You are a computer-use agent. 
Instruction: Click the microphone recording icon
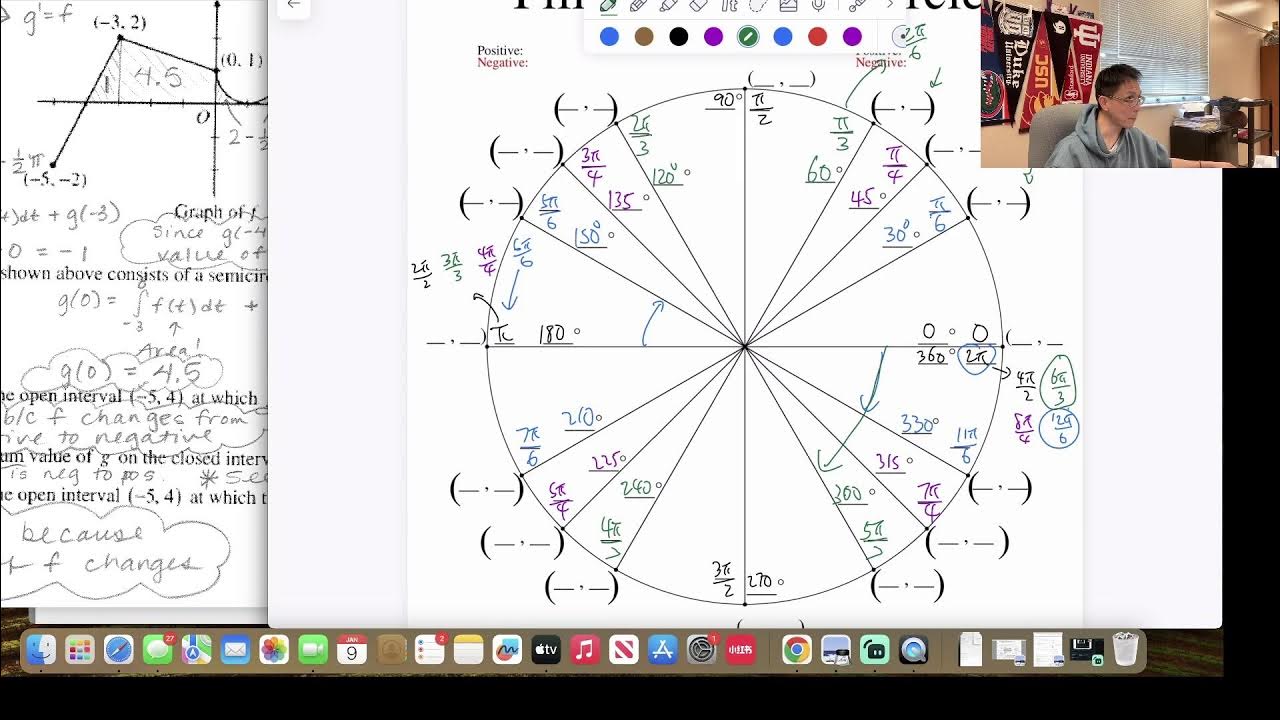[x=819, y=5]
